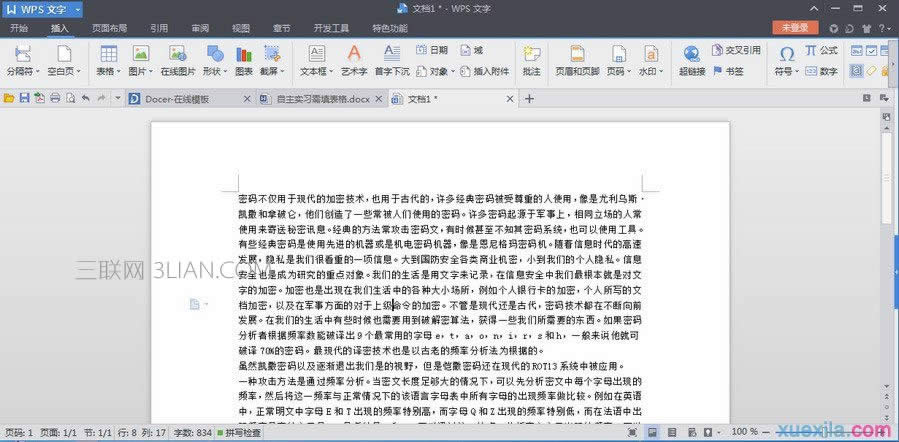Open the WPS 文字 application menu arrow
899x442 pixels.
click(76, 9)
